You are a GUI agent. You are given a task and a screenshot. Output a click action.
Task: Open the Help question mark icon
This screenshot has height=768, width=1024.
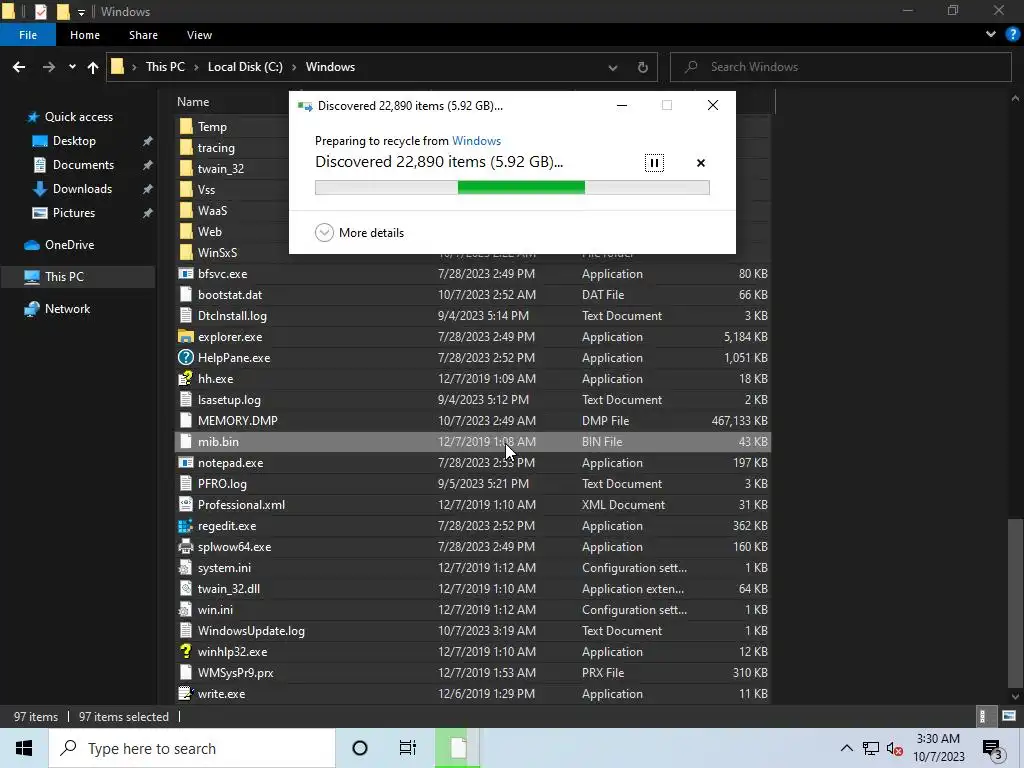1013,35
